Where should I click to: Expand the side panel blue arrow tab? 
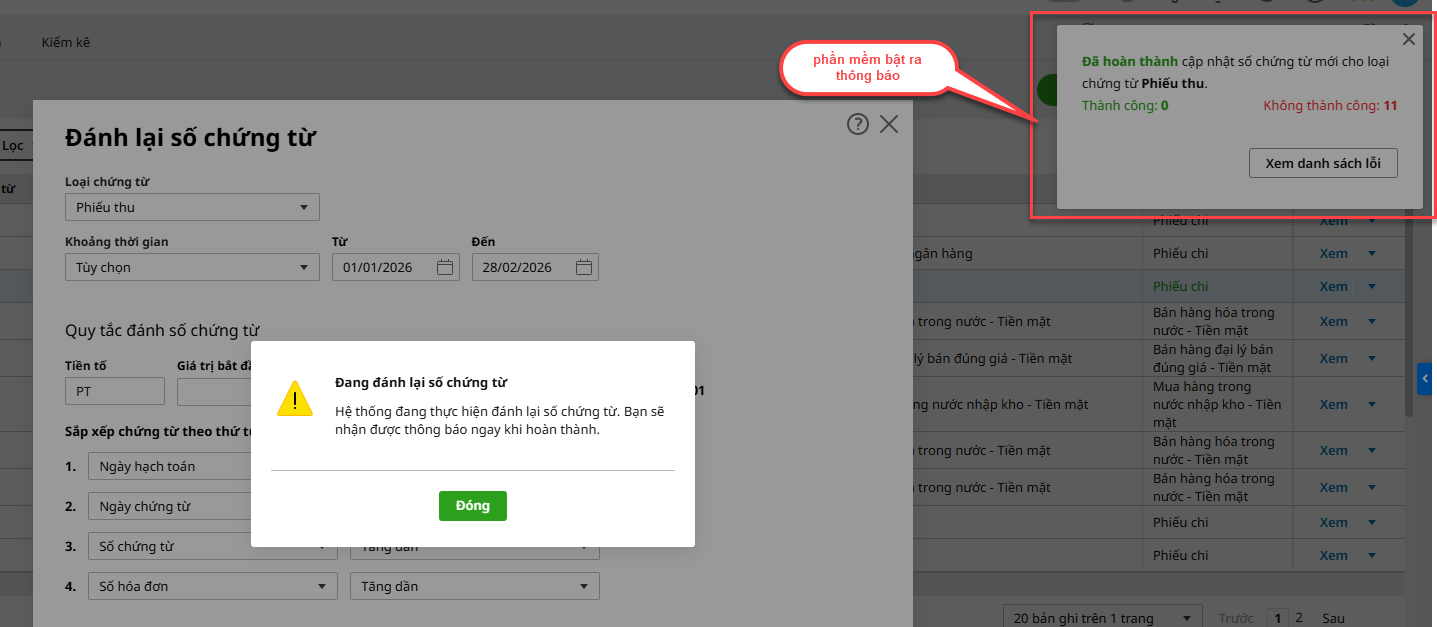click(x=1425, y=378)
